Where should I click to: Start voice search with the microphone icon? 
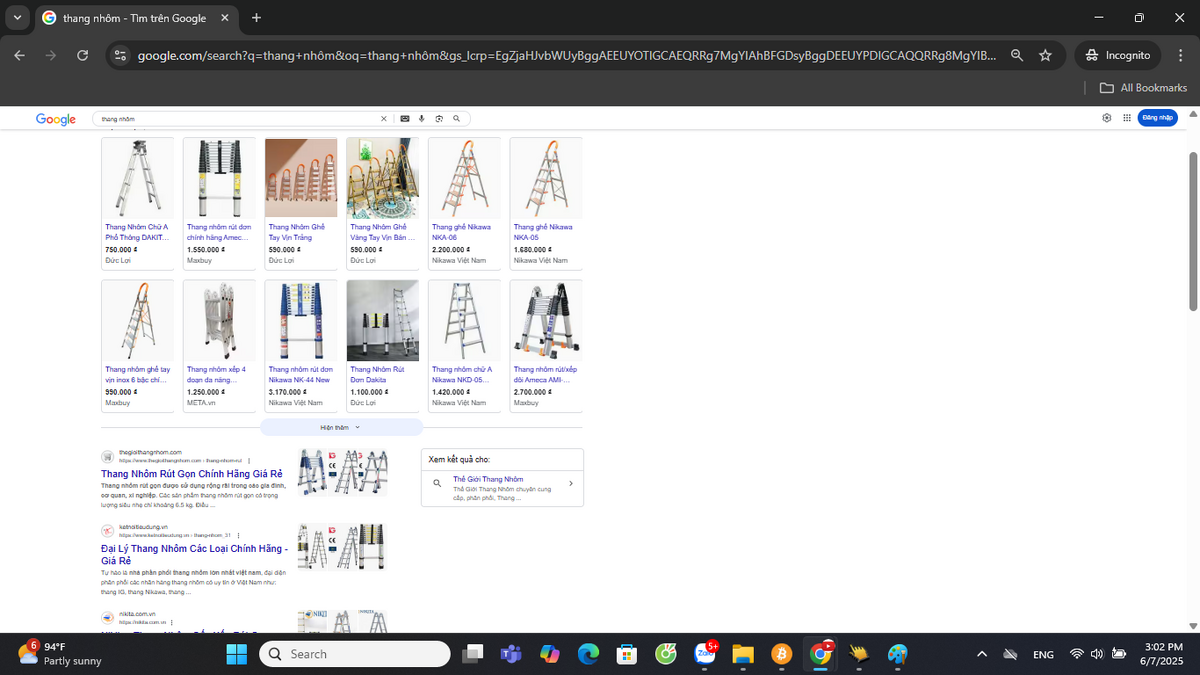tap(422, 118)
